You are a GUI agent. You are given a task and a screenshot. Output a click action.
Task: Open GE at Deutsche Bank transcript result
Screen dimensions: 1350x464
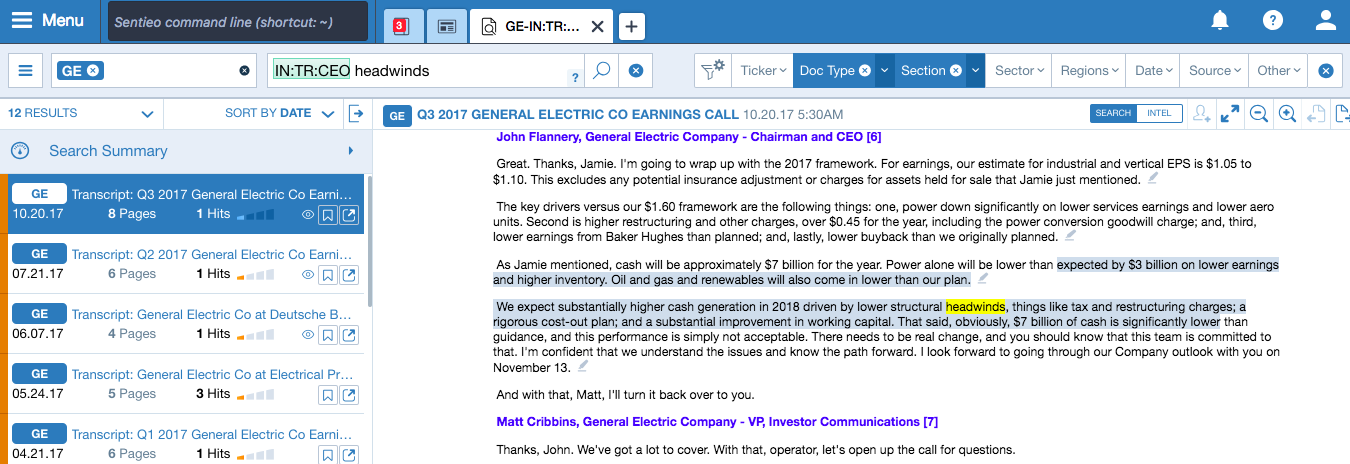pyautogui.click(x=212, y=314)
